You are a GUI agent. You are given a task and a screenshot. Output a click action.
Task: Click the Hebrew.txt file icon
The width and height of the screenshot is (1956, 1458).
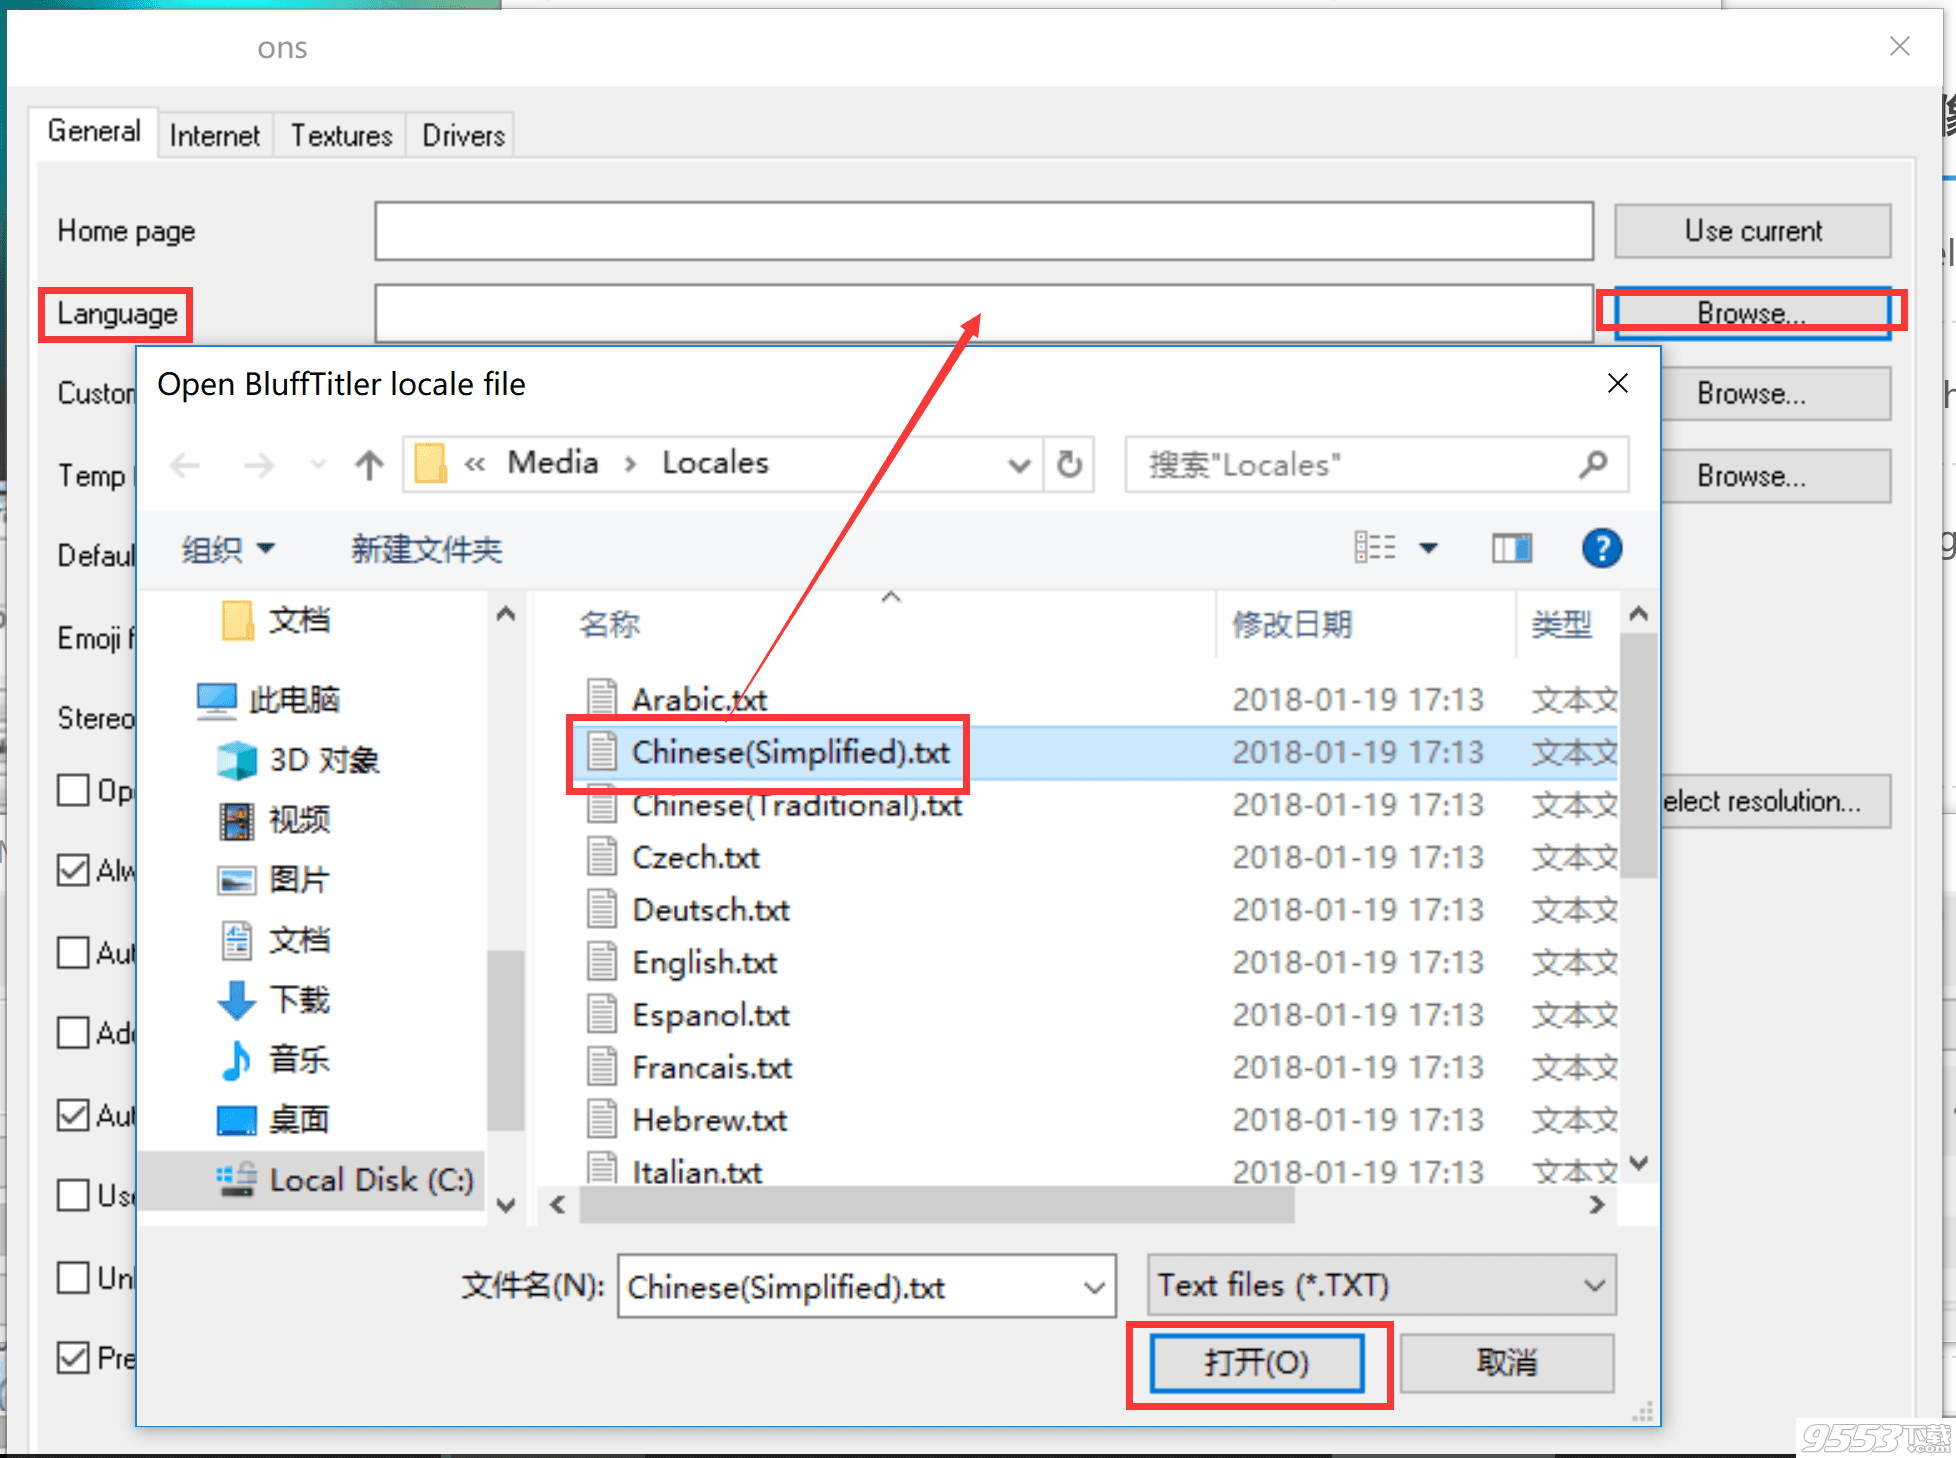pos(602,1119)
